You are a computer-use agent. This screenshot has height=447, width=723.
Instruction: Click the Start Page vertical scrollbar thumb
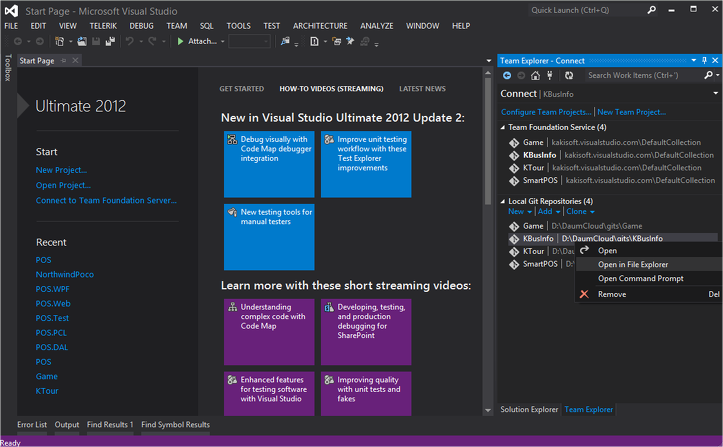(x=488, y=141)
